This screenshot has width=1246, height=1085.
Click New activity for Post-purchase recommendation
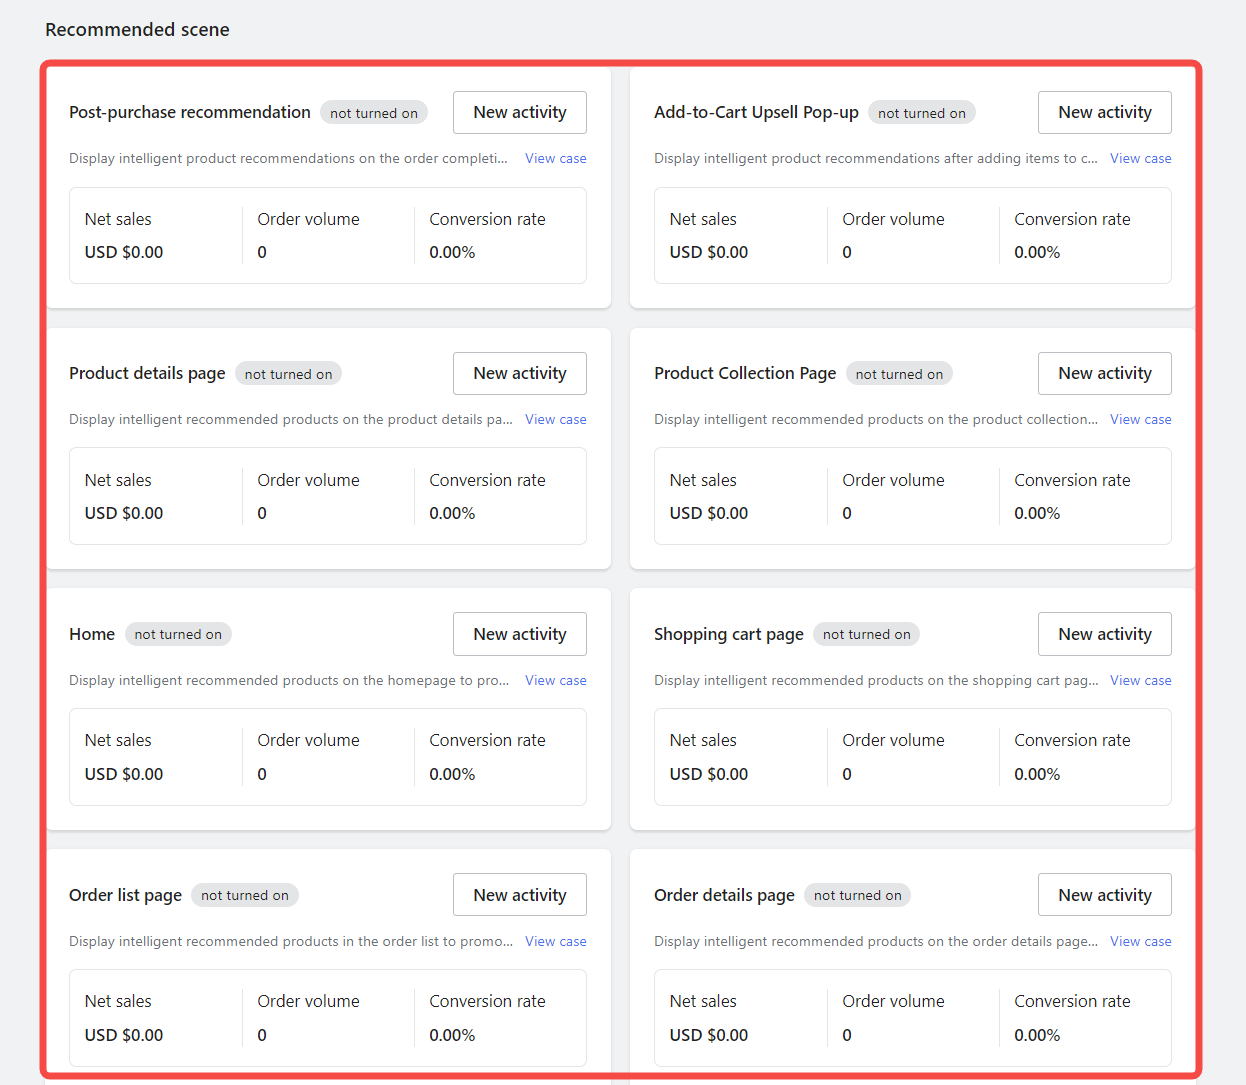(x=519, y=112)
